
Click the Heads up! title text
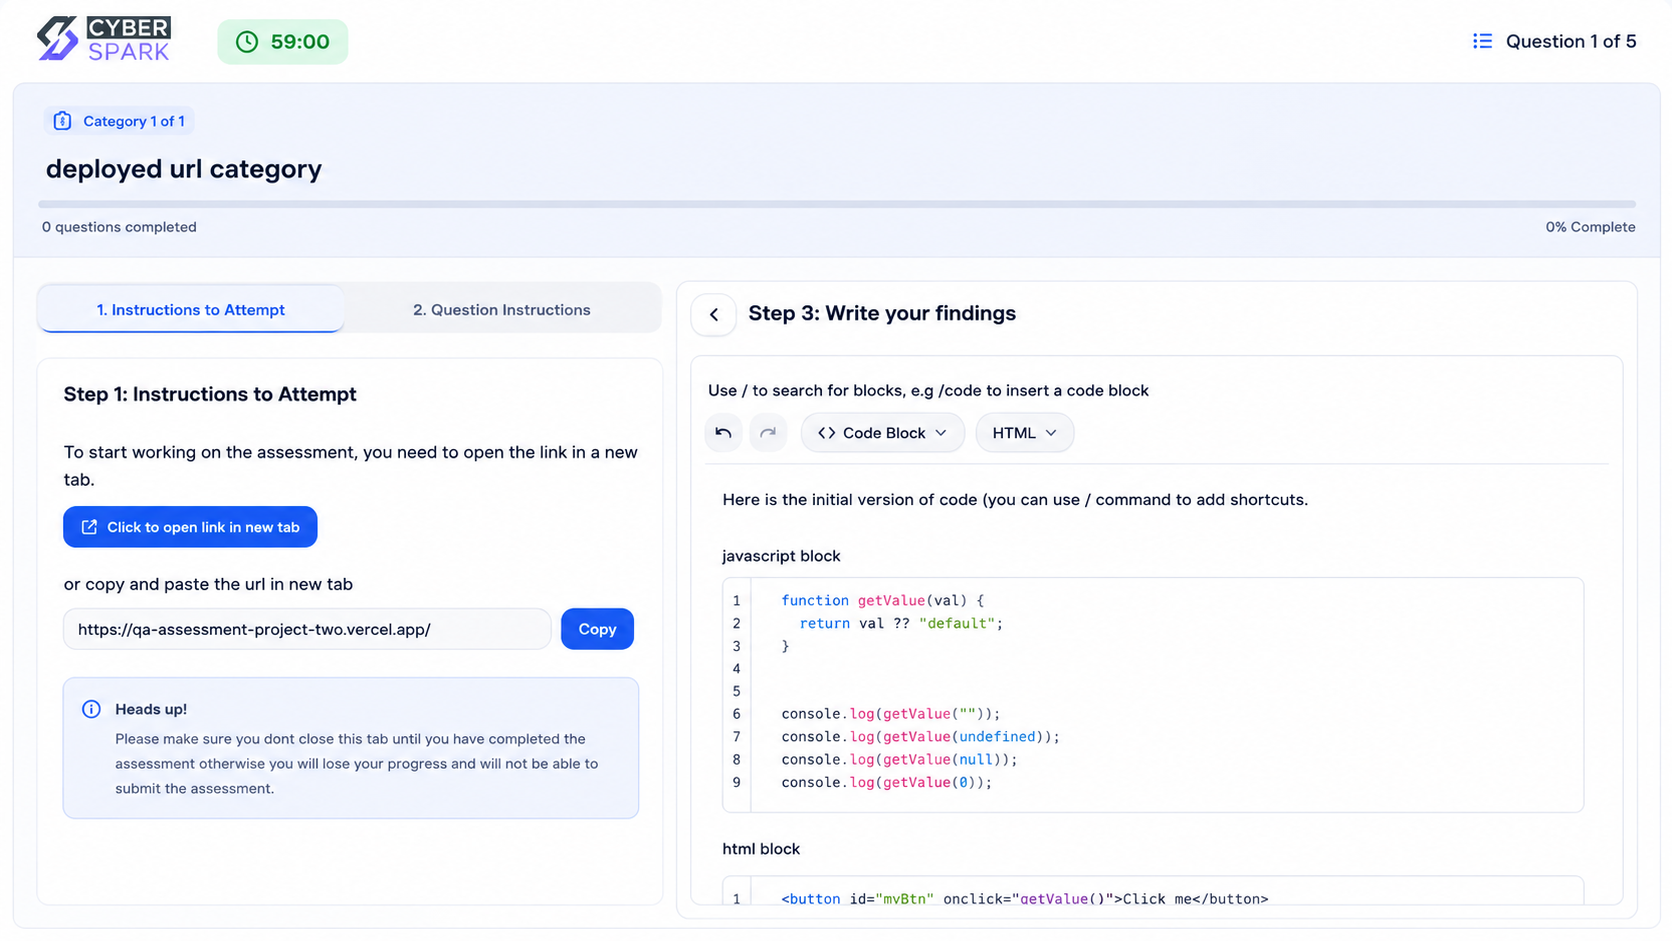click(x=151, y=709)
